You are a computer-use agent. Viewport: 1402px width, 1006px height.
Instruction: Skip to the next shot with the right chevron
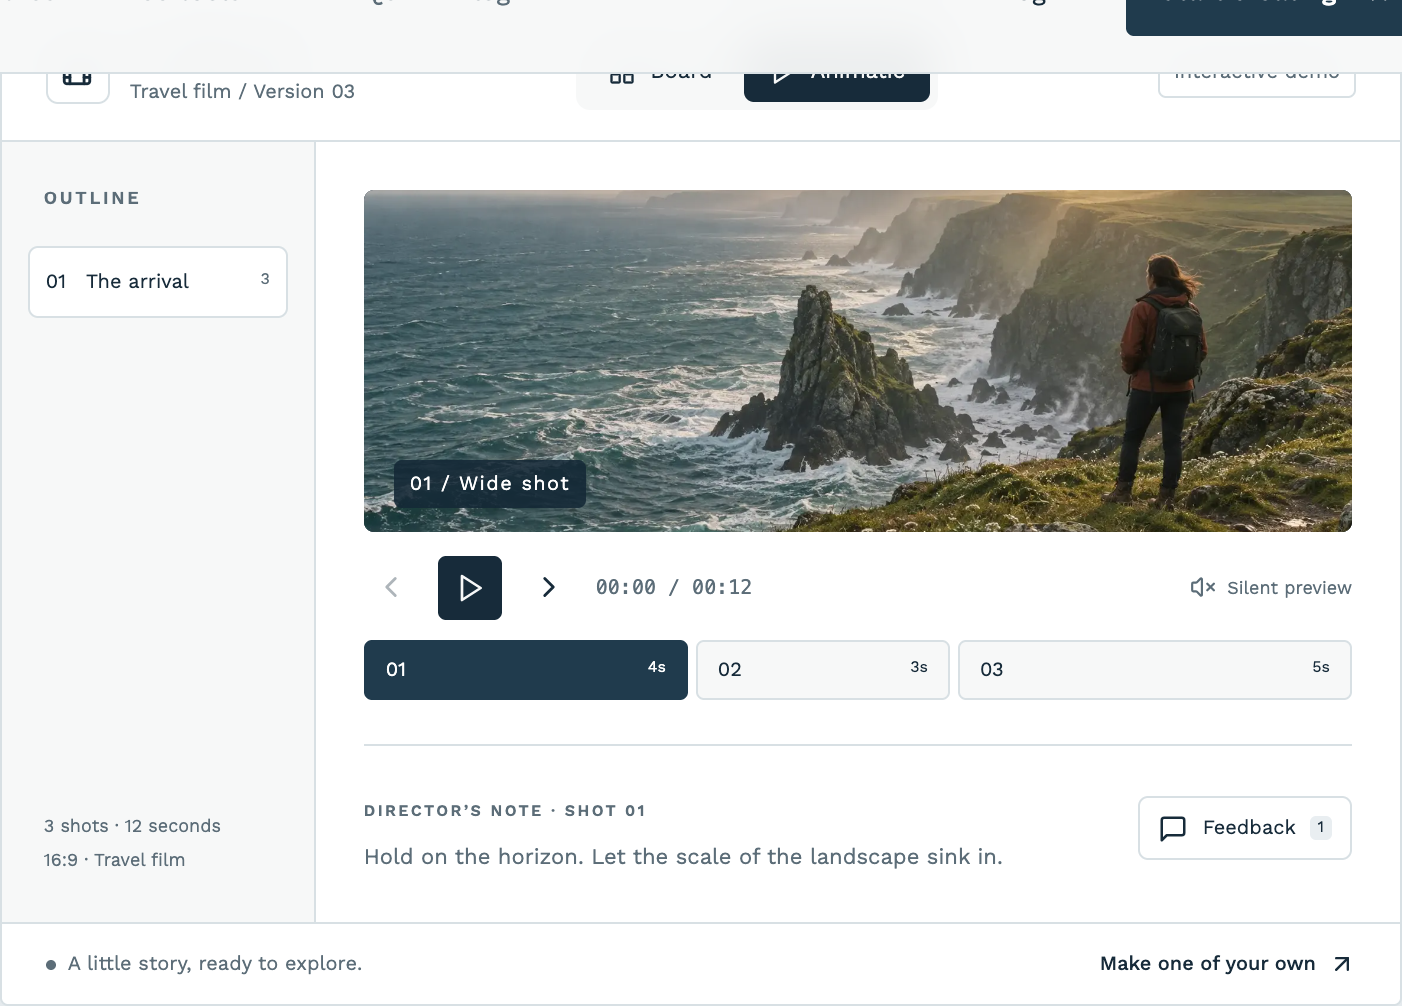click(x=548, y=587)
